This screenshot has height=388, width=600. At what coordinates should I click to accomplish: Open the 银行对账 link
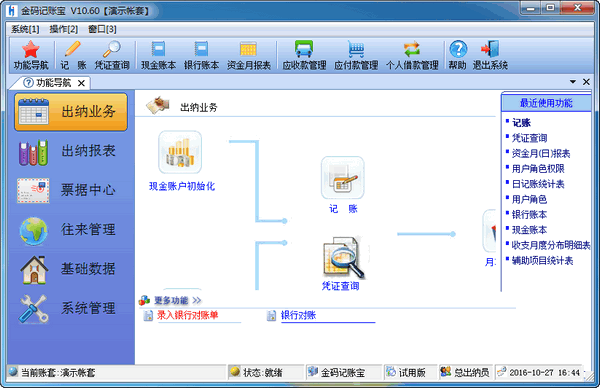coord(298,315)
